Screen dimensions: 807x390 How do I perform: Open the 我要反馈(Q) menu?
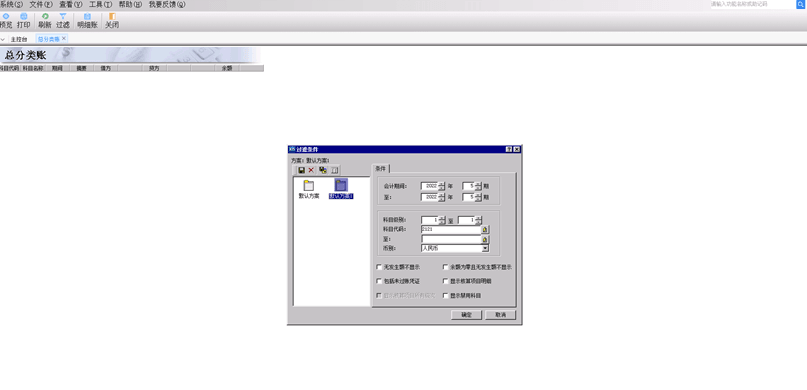(x=167, y=5)
